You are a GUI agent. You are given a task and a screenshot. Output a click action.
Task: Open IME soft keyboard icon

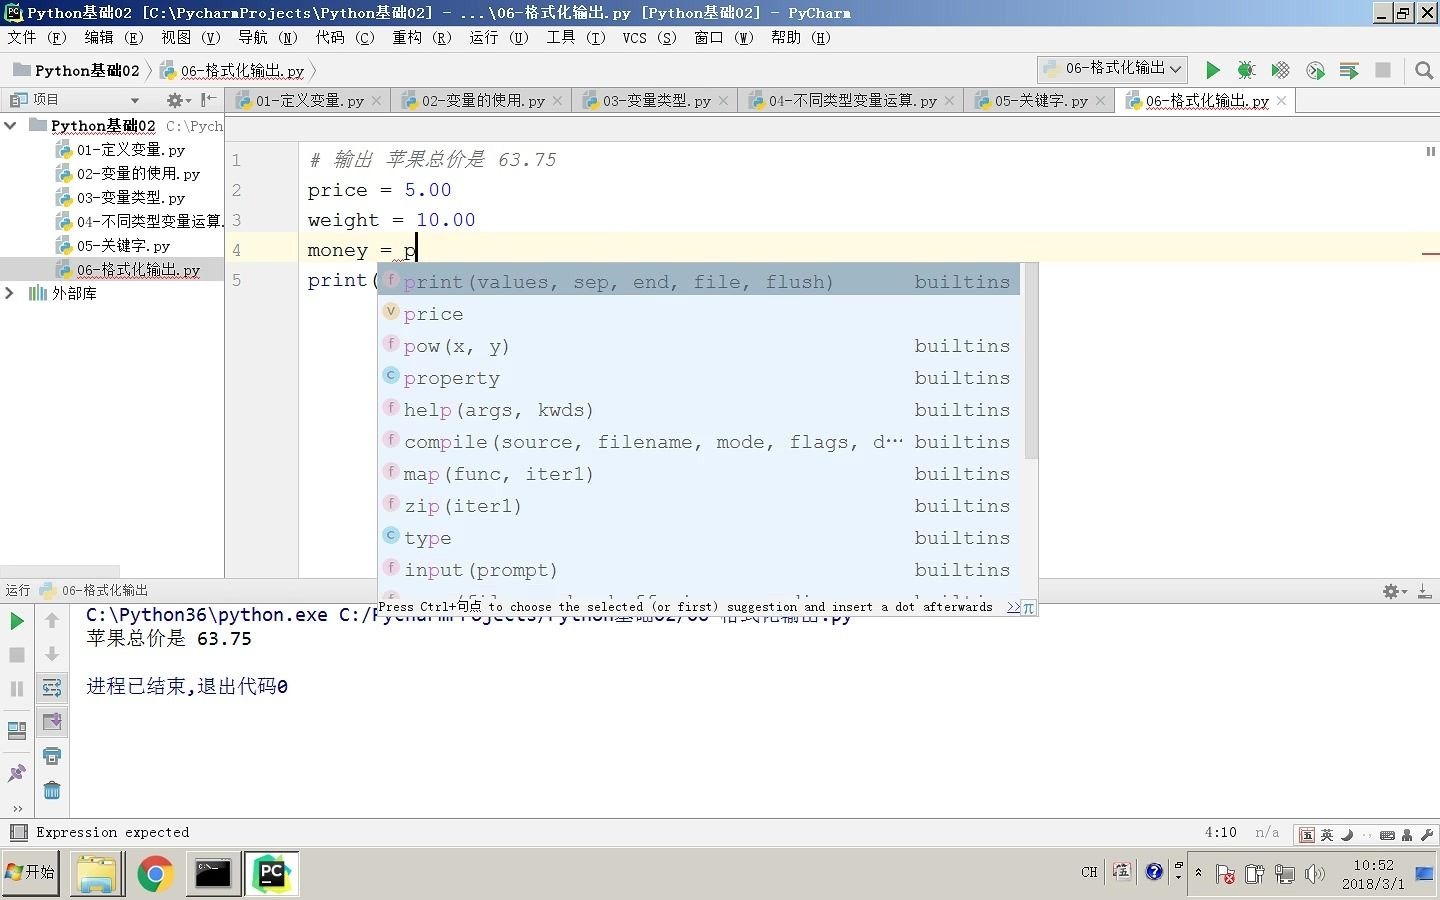coord(1387,834)
